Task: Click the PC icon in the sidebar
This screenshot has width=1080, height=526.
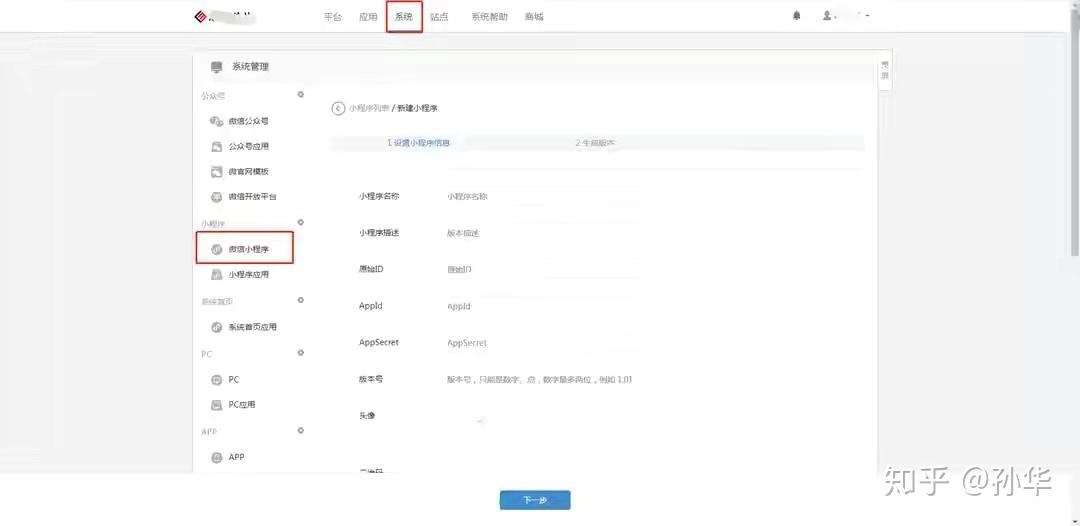Action: (216, 379)
